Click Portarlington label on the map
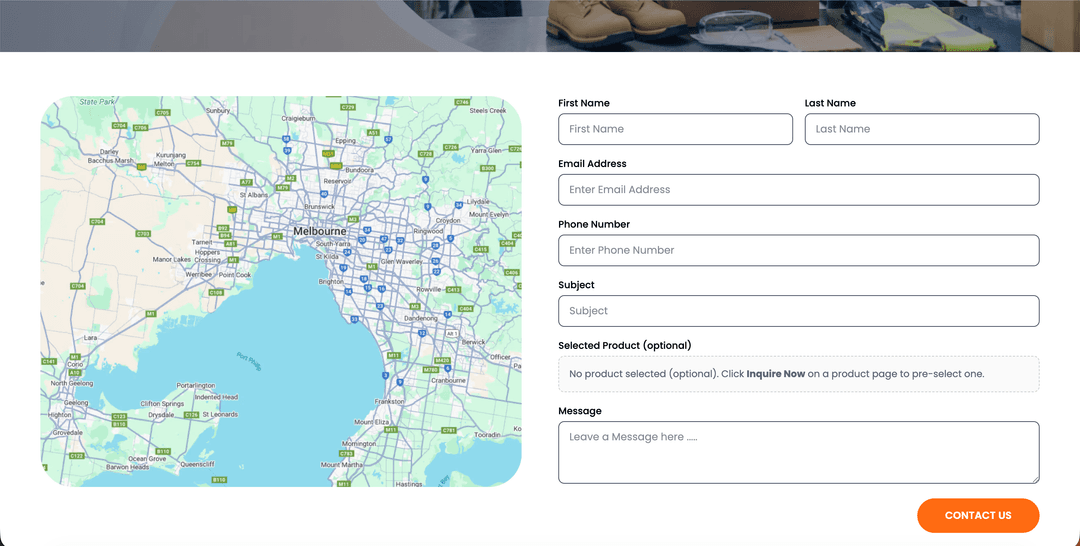This screenshot has width=1080, height=546. pyautogui.click(x=196, y=386)
